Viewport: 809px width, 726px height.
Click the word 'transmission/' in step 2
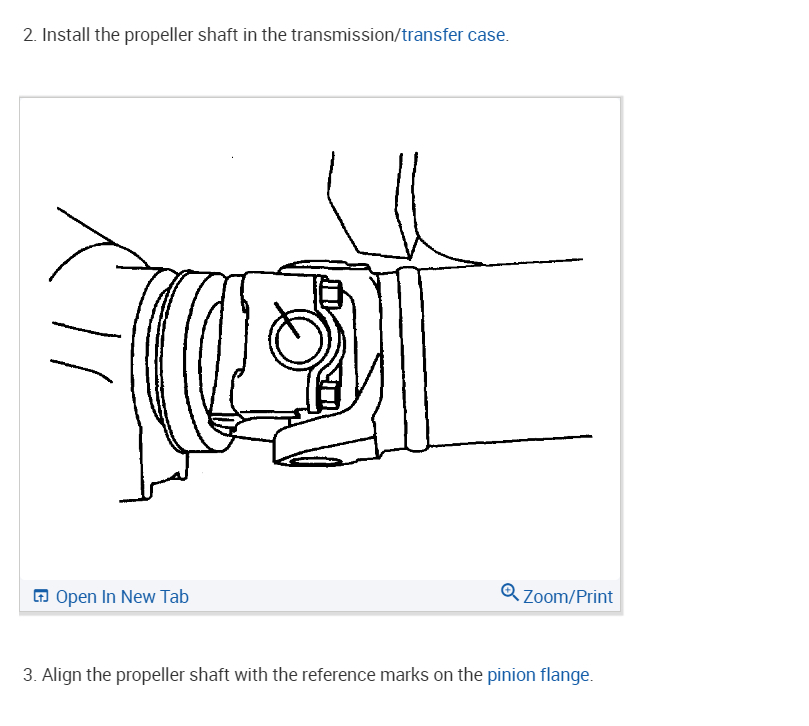[x=346, y=35]
